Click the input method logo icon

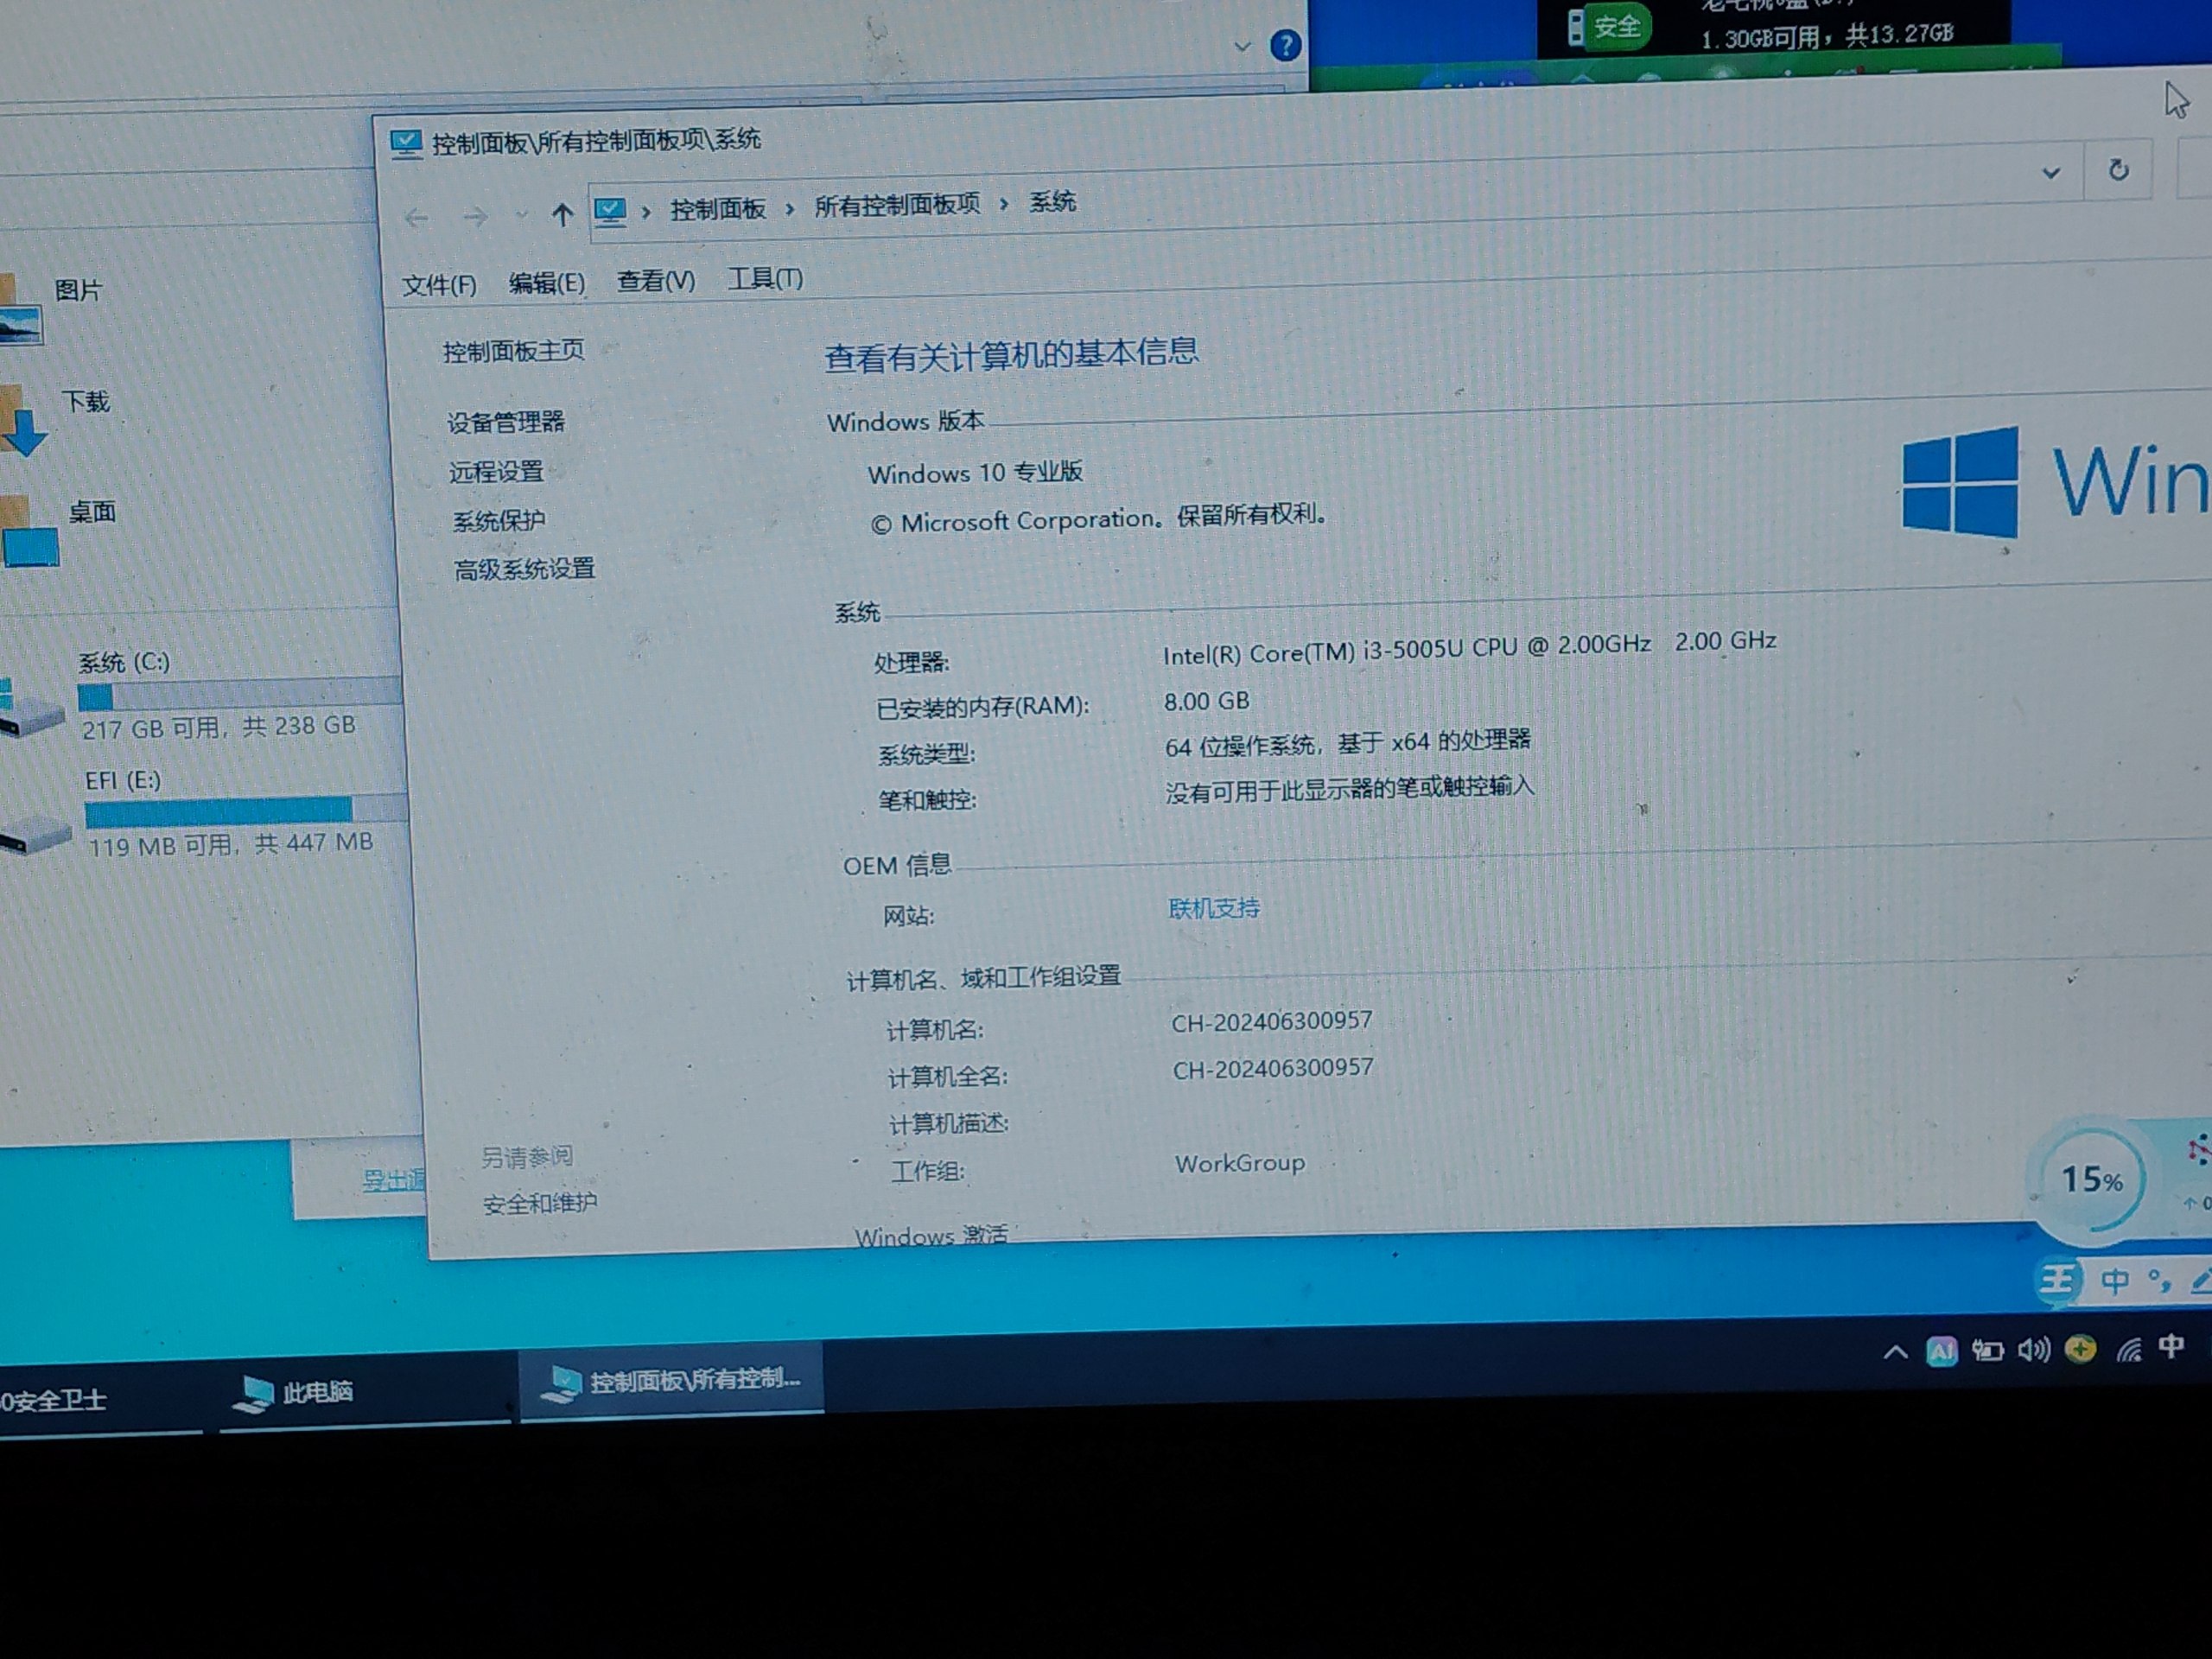tap(2057, 1280)
